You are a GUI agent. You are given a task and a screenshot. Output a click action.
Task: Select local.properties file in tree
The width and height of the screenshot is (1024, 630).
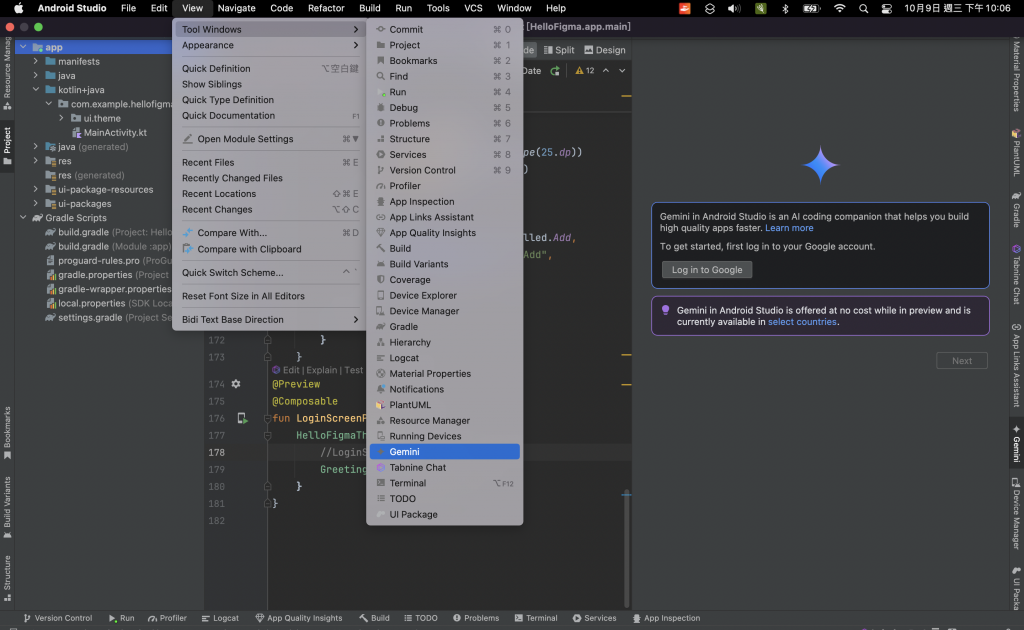click(x=108, y=303)
